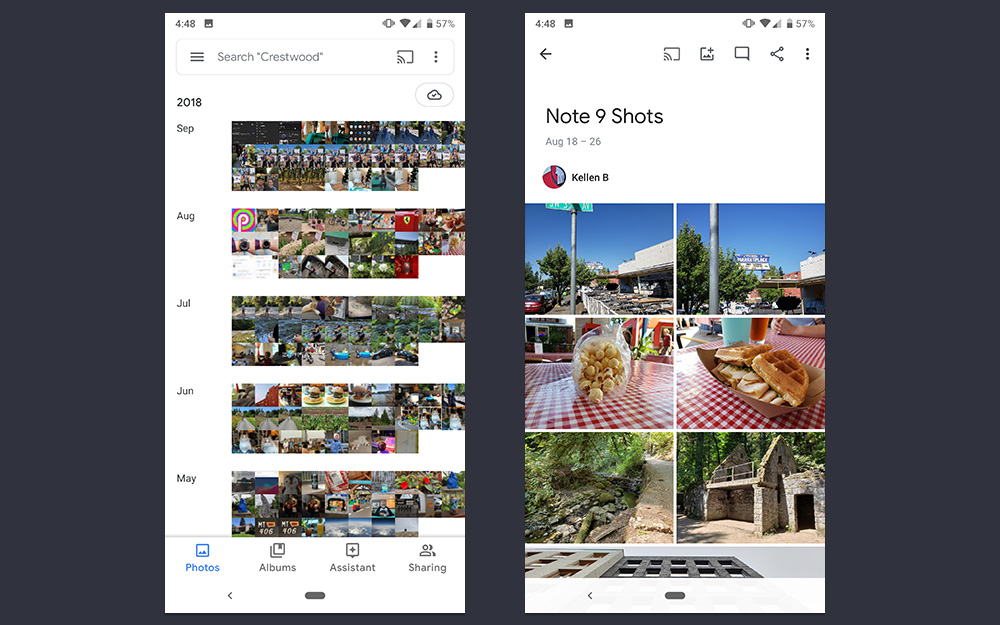Tap the back arrow in the Note 9 Shots album
Image resolution: width=1000 pixels, height=625 pixels.
point(545,54)
